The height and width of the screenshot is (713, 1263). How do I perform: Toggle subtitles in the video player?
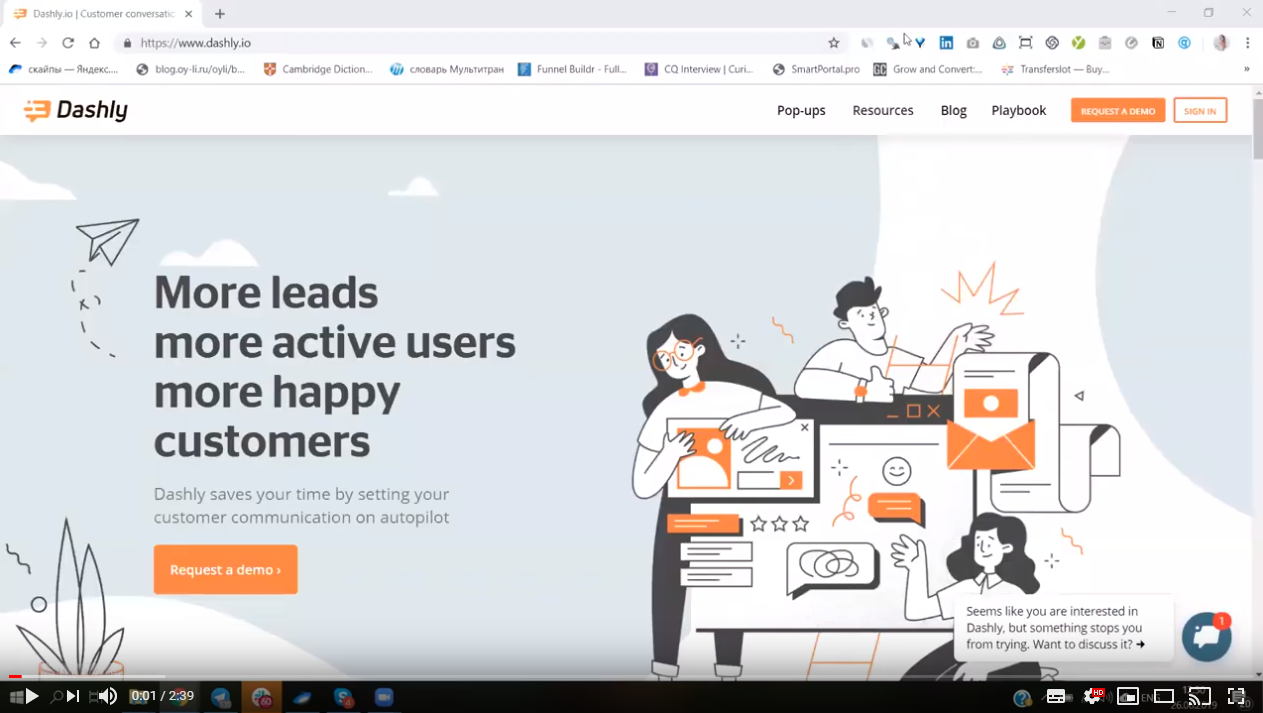click(1057, 696)
